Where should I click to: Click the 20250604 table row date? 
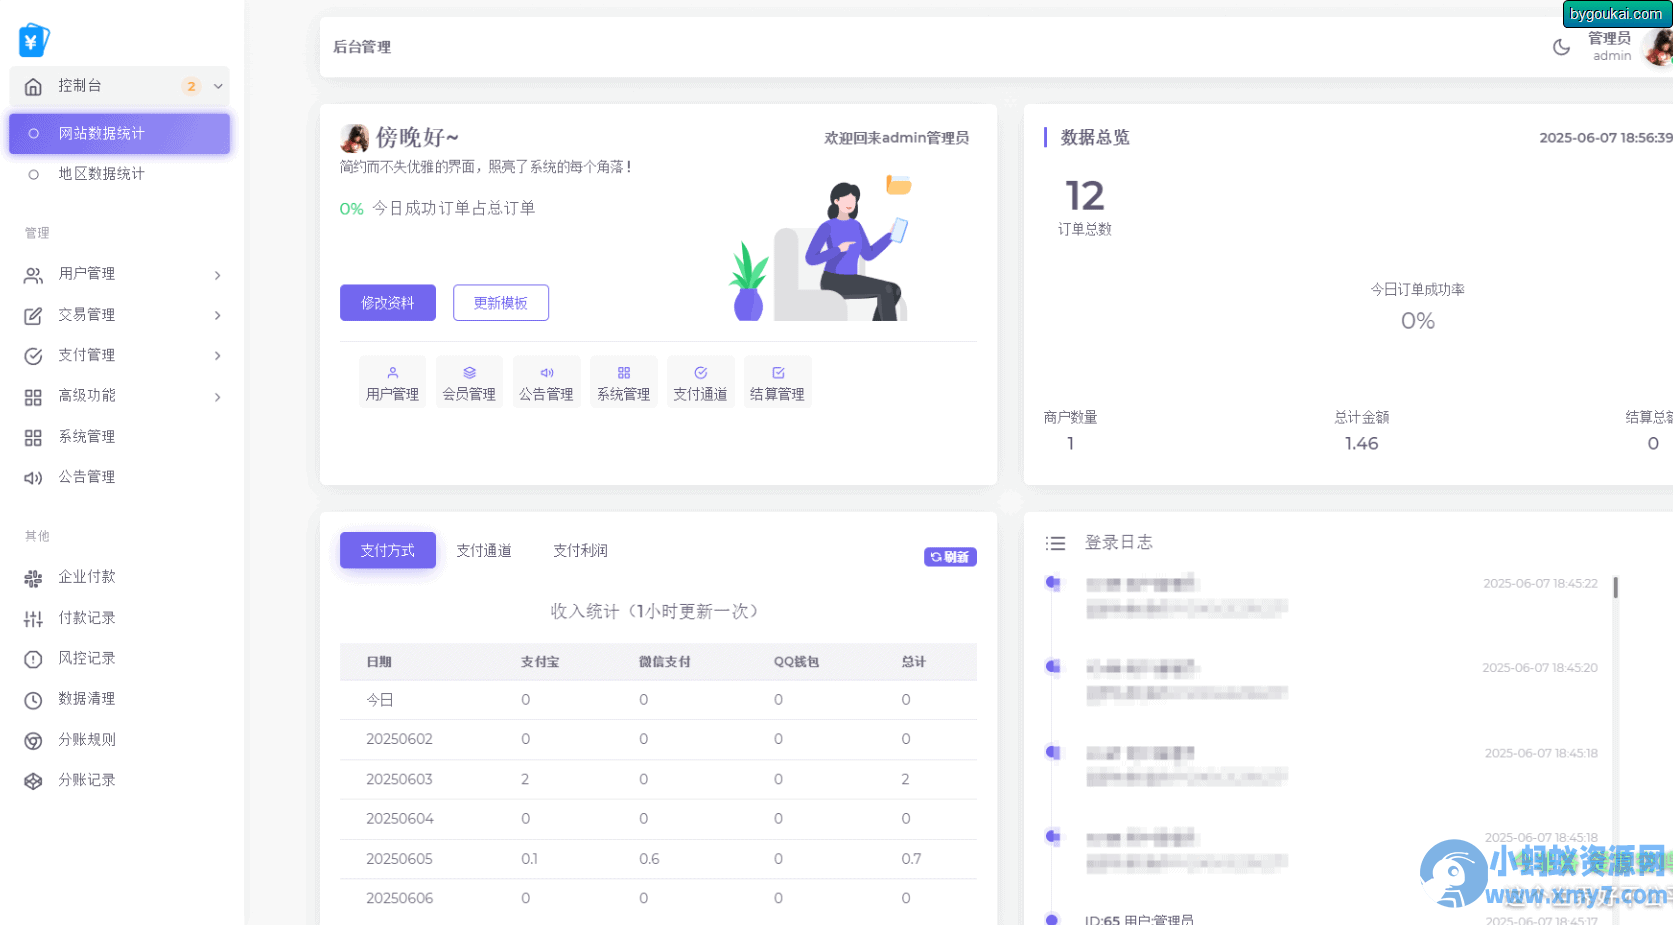click(x=399, y=819)
